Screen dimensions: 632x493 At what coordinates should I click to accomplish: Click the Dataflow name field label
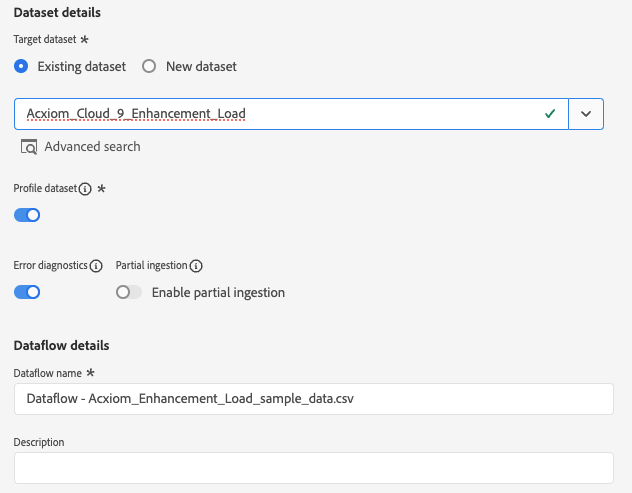click(x=48, y=373)
